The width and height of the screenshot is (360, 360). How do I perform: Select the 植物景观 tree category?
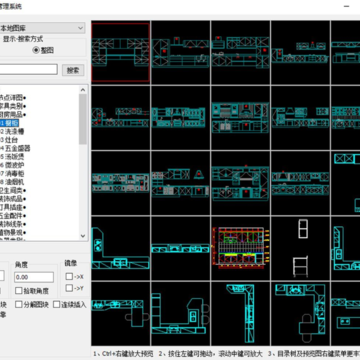pos(13,232)
